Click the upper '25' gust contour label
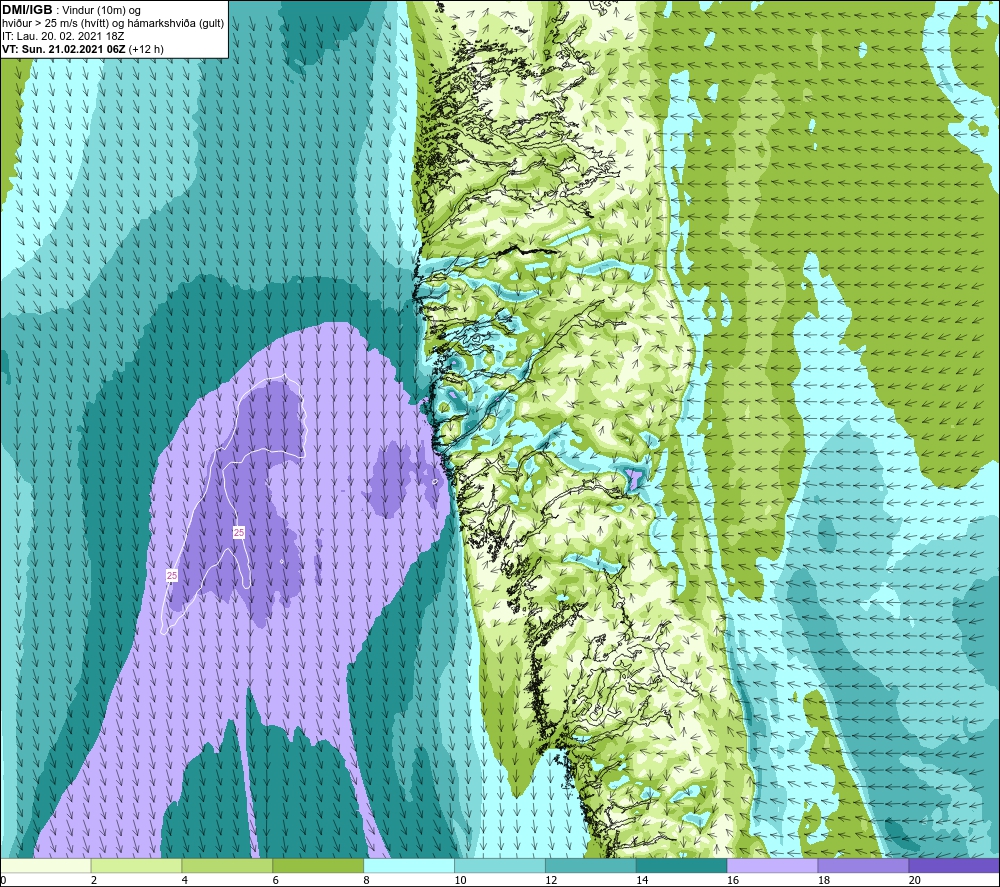Screen dimensions: 1000x887 pos(239,532)
